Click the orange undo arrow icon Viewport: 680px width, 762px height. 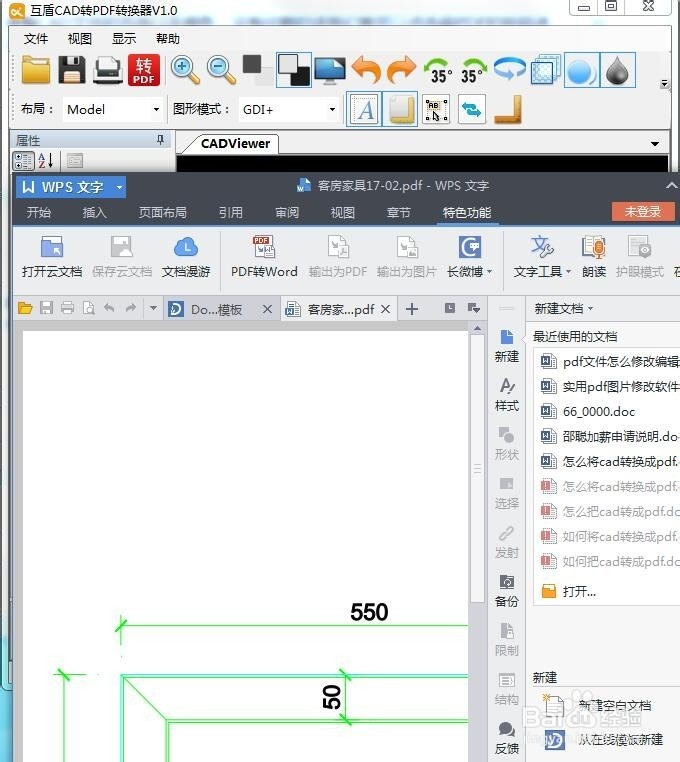tap(366, 70)
